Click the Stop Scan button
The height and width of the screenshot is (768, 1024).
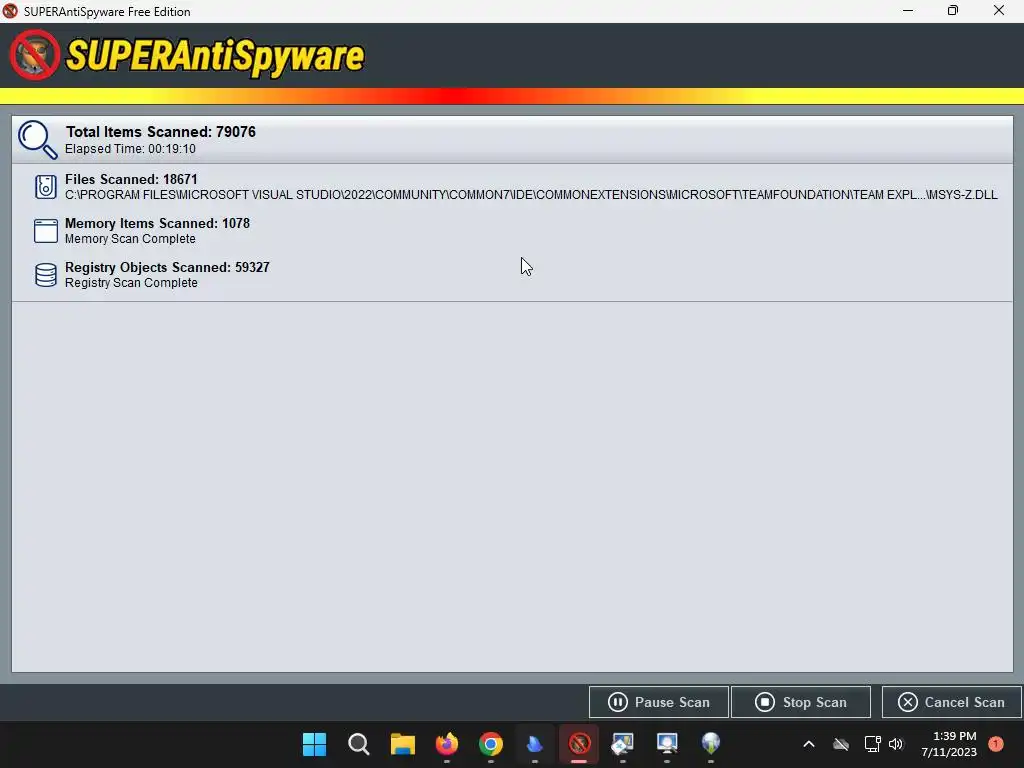(x=801, y=702)
